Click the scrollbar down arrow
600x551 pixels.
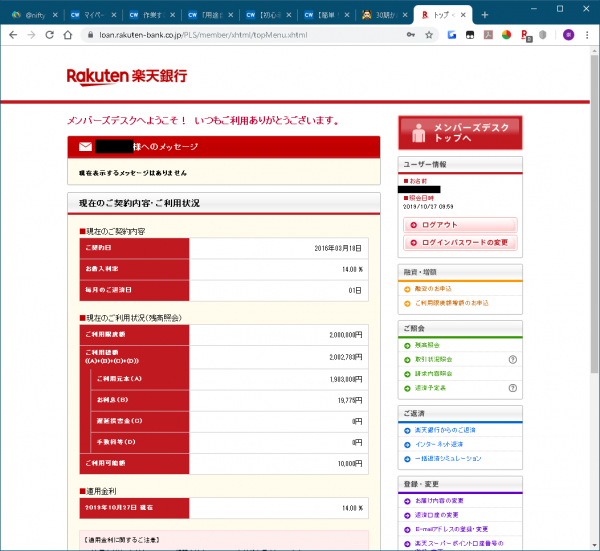point(594,545)
